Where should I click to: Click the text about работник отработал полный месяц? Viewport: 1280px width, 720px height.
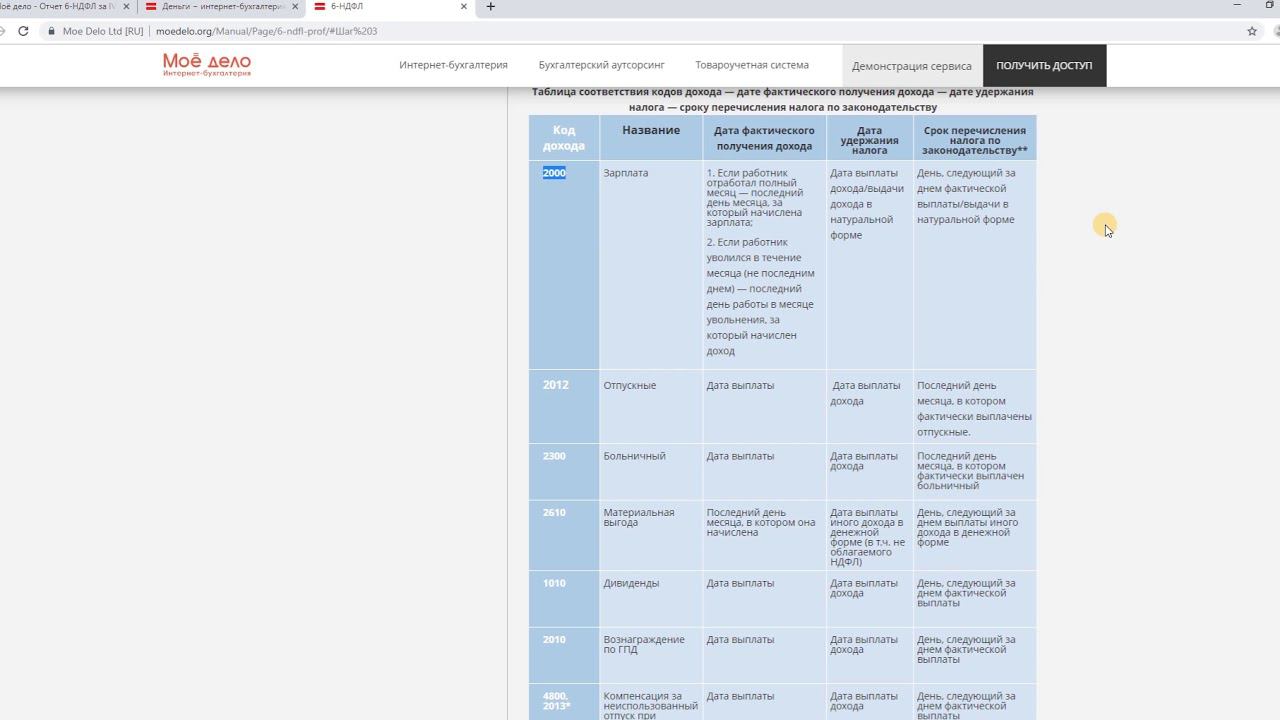click(755, 198)
